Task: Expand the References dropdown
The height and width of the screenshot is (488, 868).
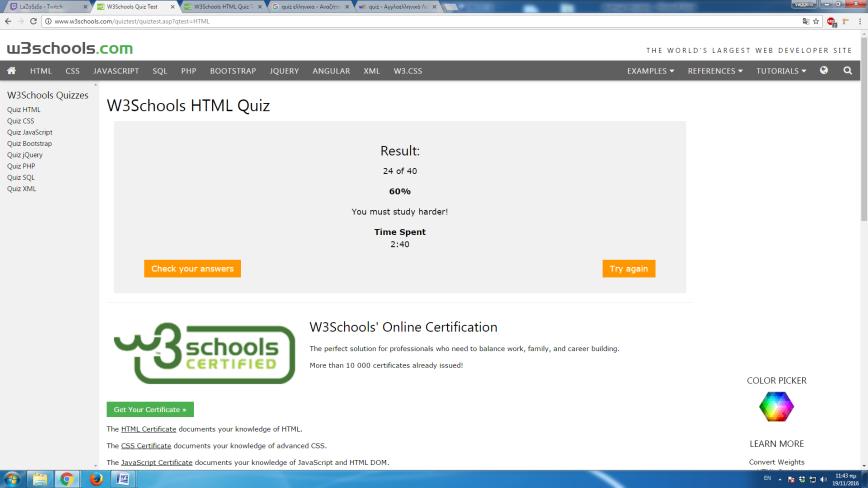Action: [715, 71]
